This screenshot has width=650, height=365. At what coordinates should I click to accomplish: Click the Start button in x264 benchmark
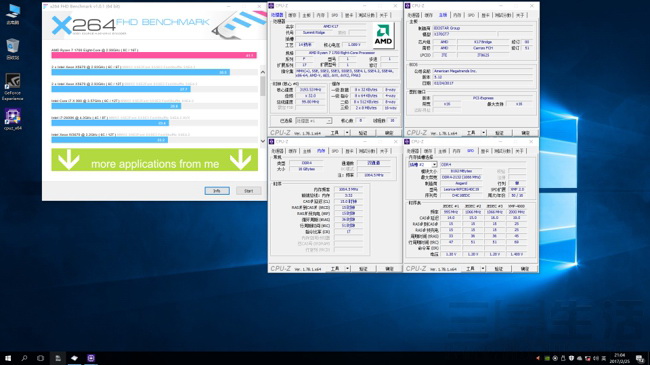[x=249, y=191]
